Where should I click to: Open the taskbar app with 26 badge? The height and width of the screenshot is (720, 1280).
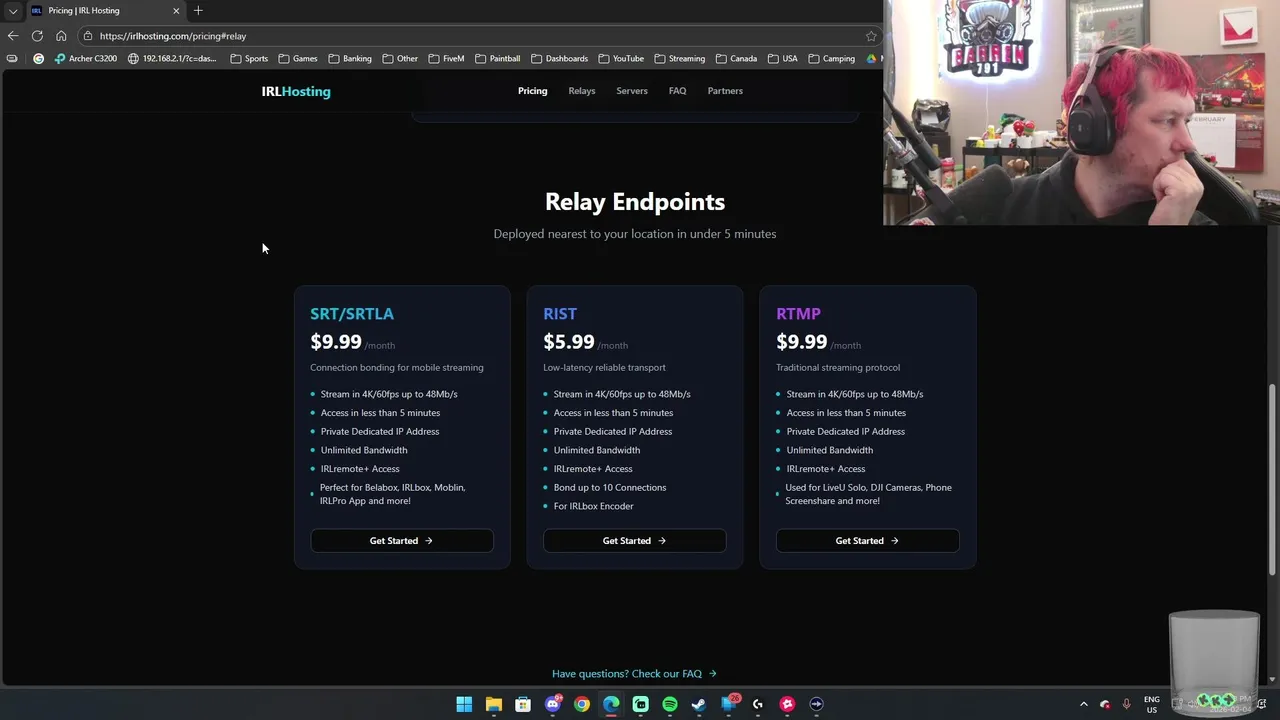pos(729,704)
